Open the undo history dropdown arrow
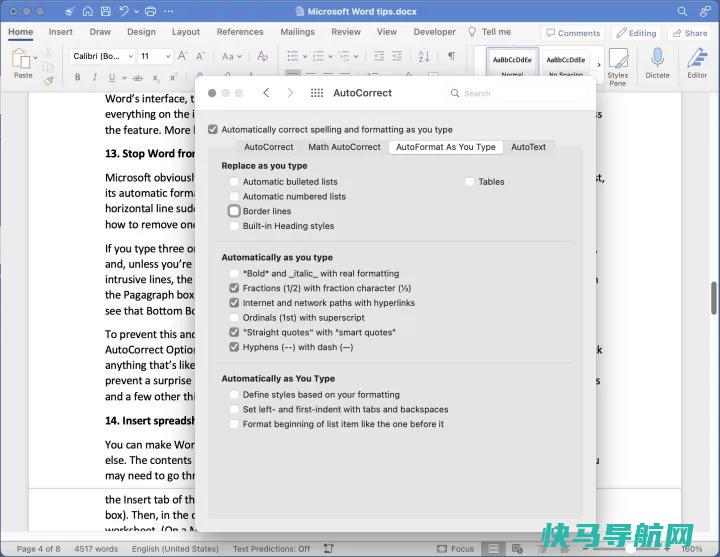Screen dimensions: 720x557 pyautogui.click(x=137, y=11)
